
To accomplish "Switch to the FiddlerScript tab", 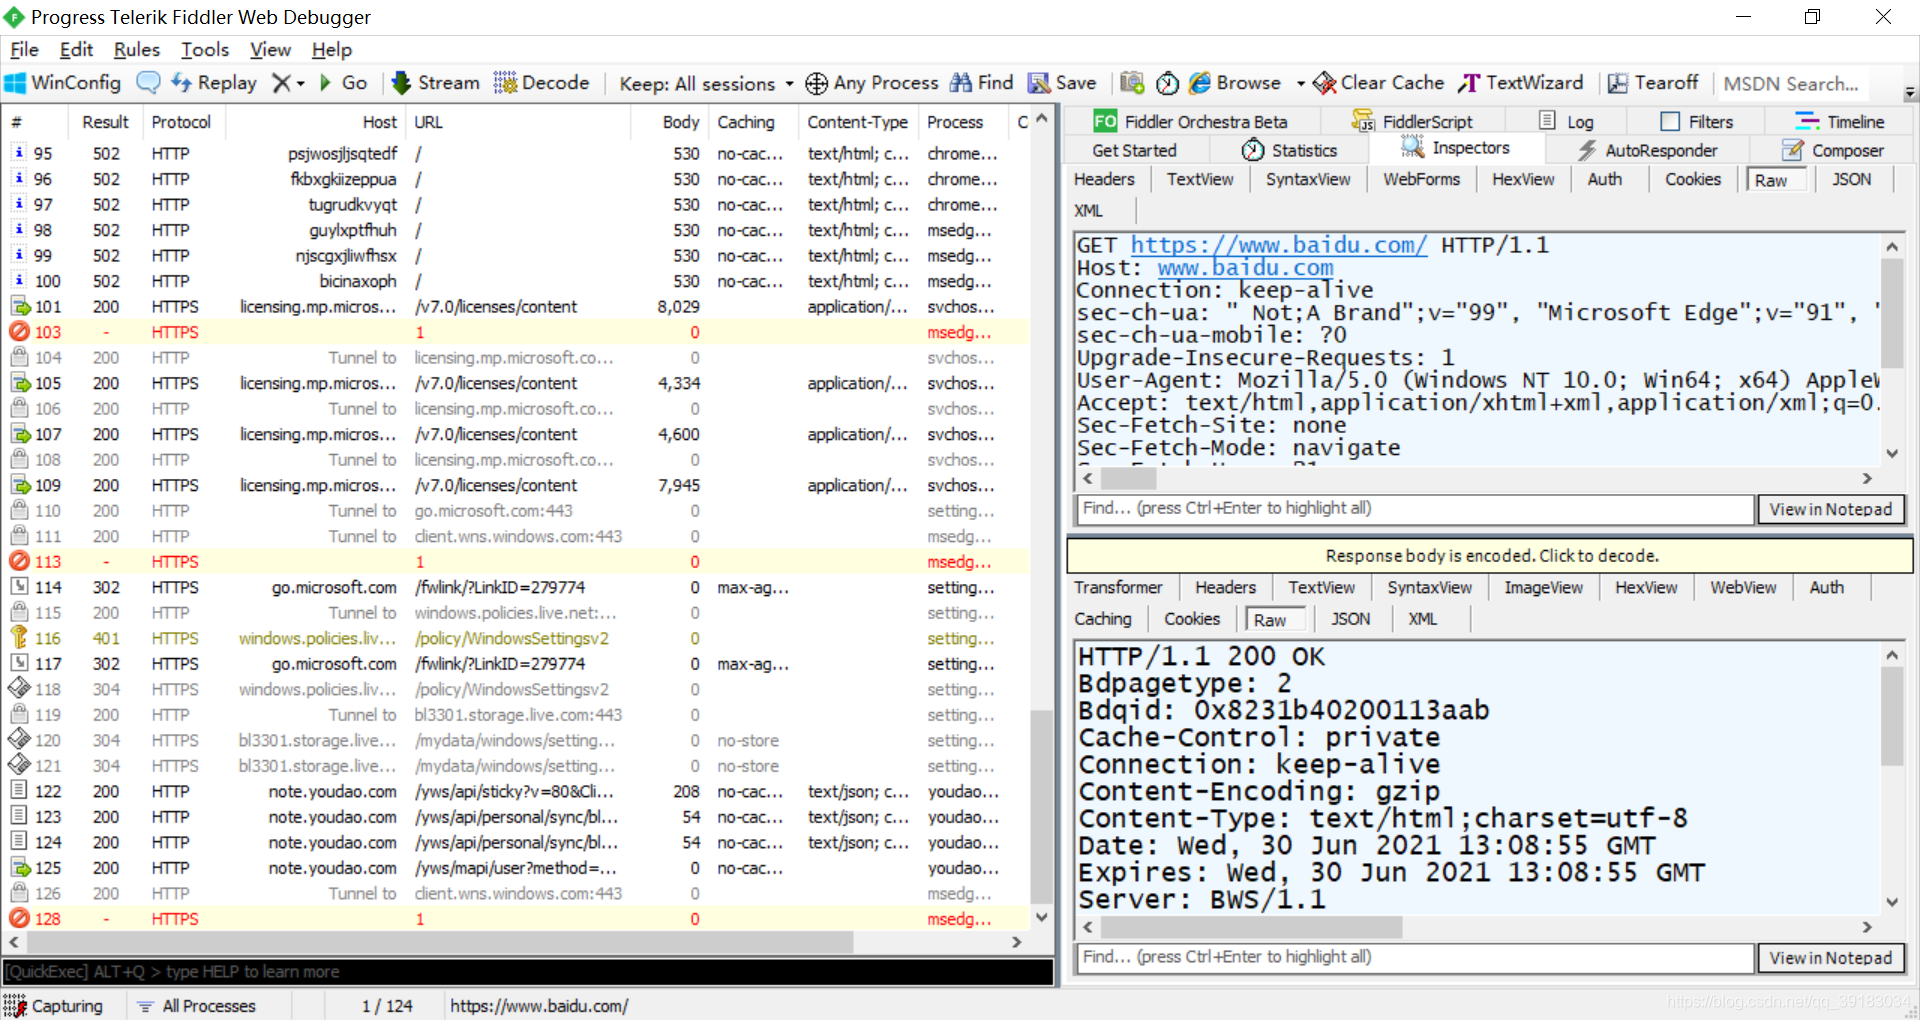I will point(1412,122).
